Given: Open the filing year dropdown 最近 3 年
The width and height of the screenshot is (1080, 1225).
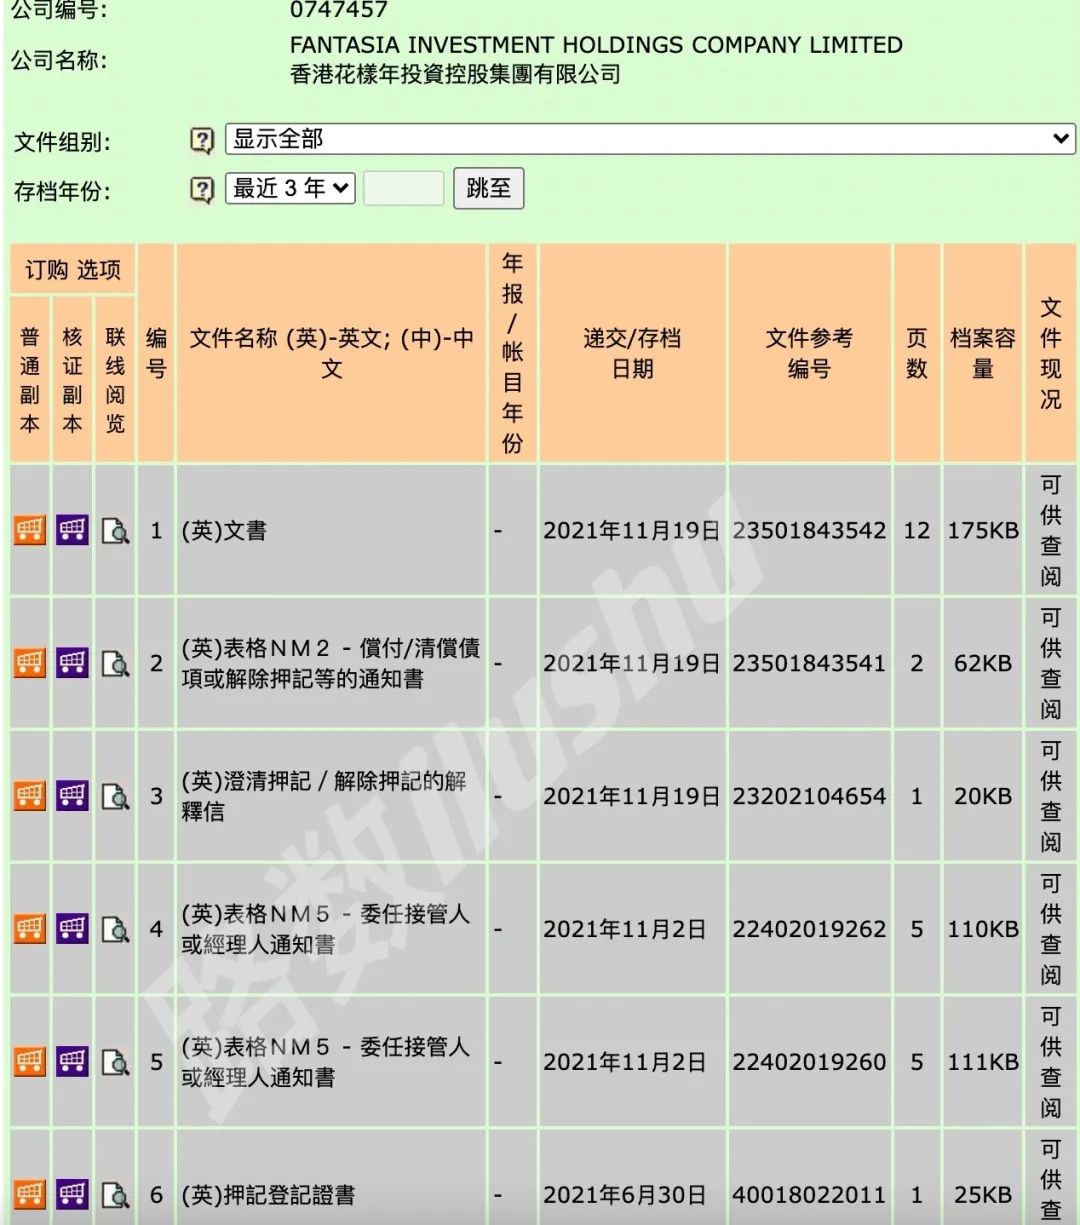Looking at the screenshot, I should click(x=291, y=188).
